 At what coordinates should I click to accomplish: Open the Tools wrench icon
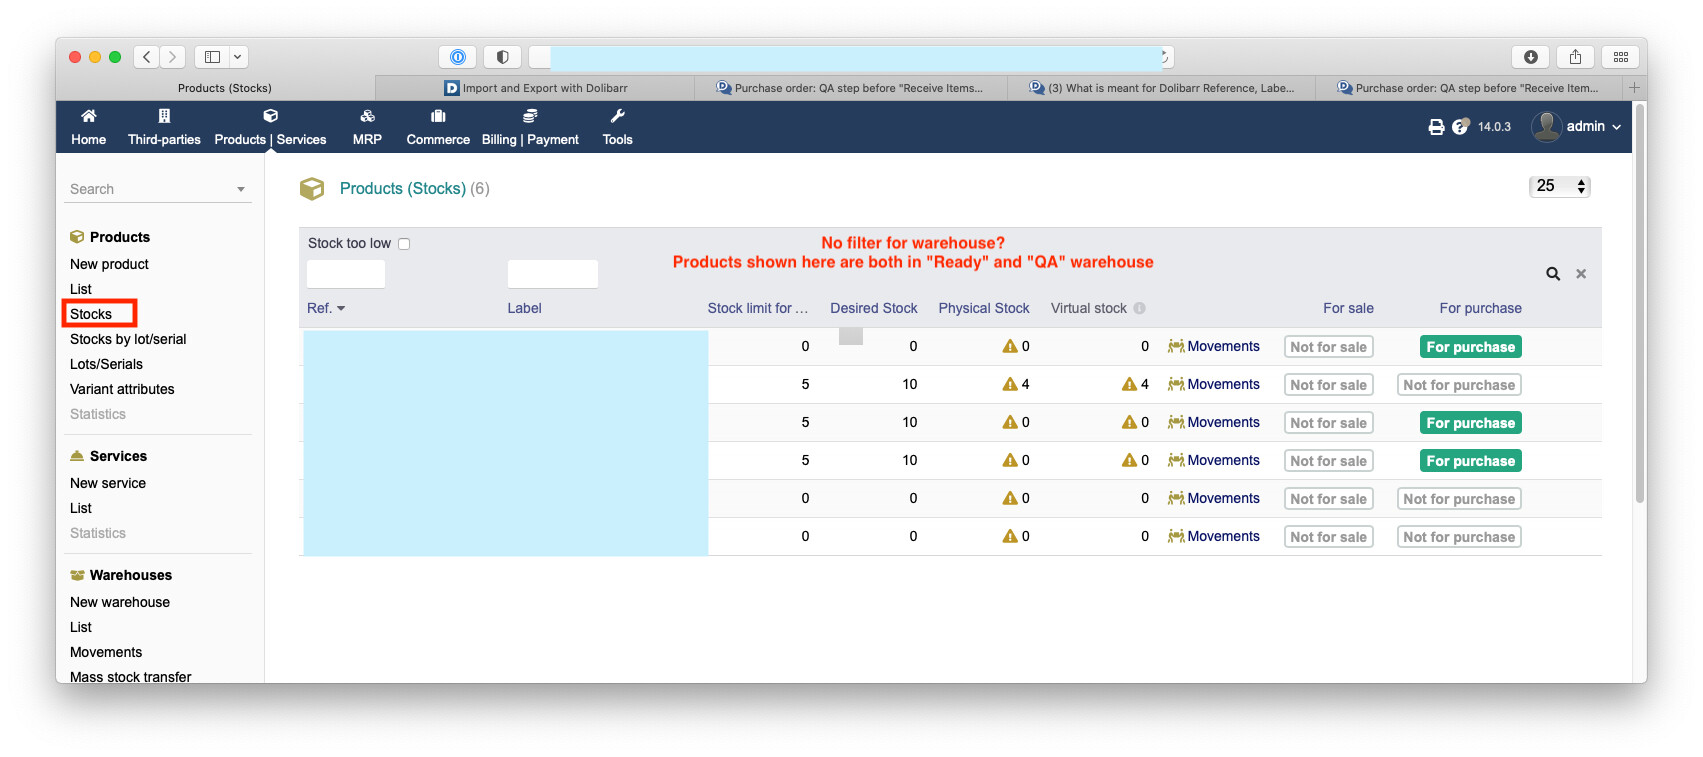pos(617,116)
